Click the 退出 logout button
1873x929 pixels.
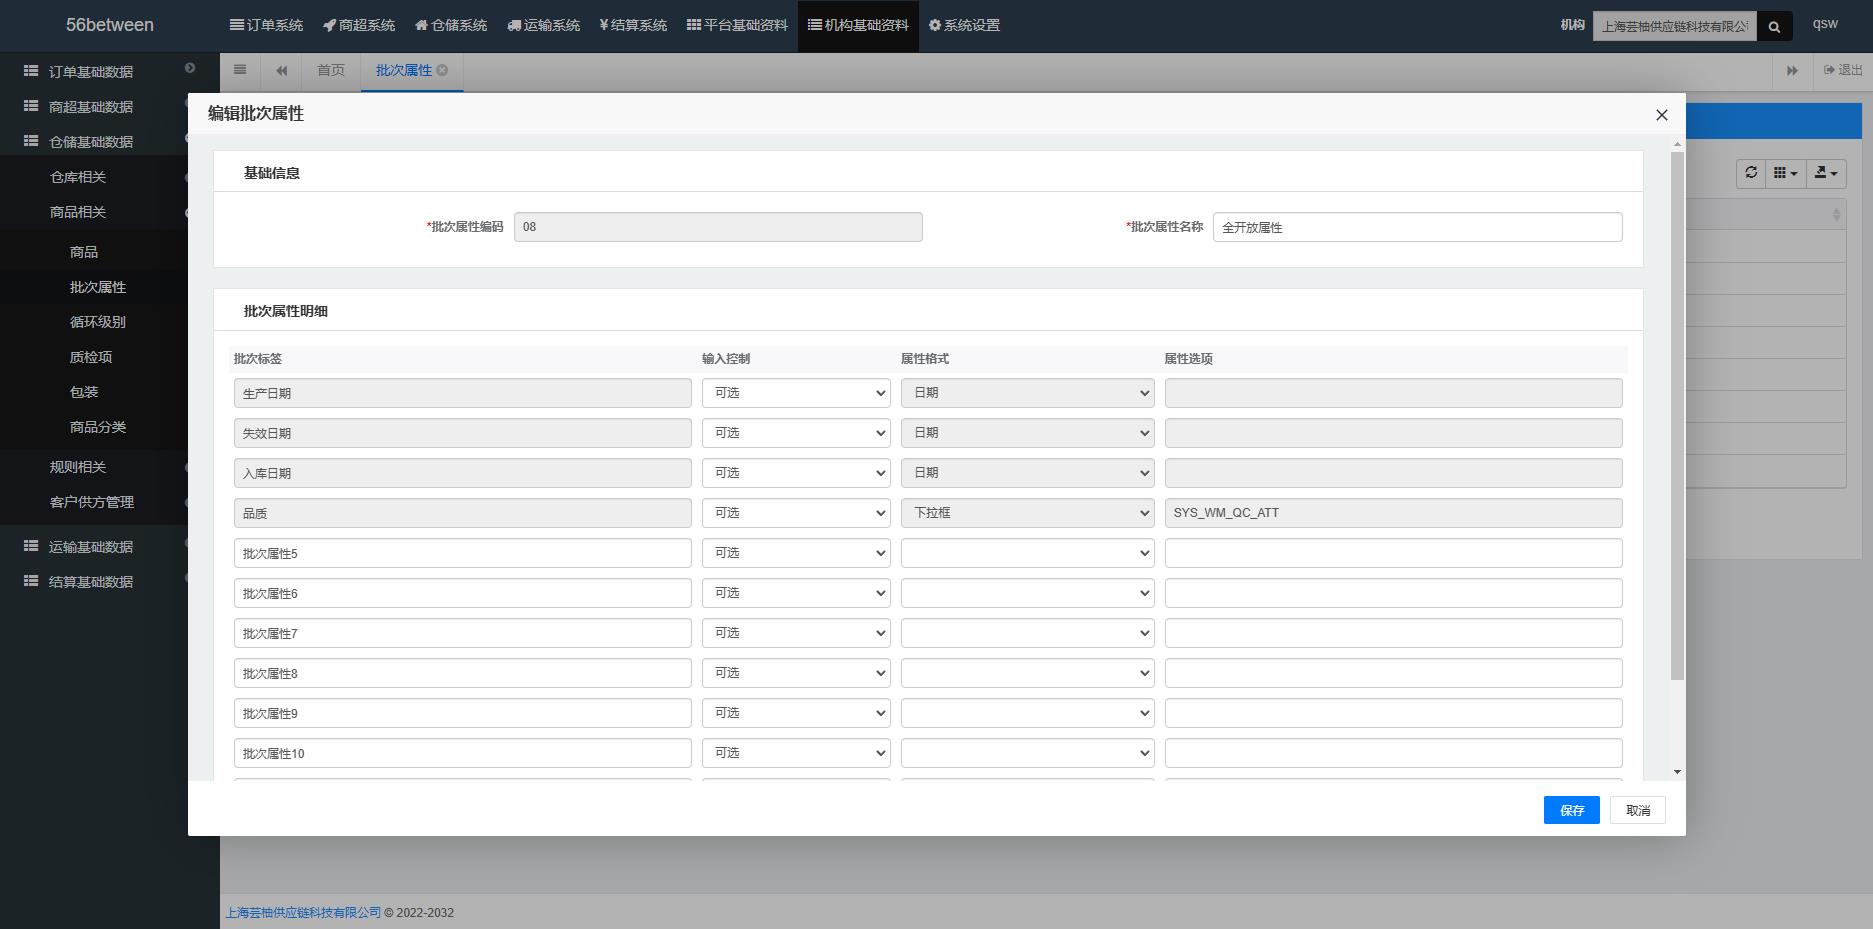click(x=1843, y=70)
